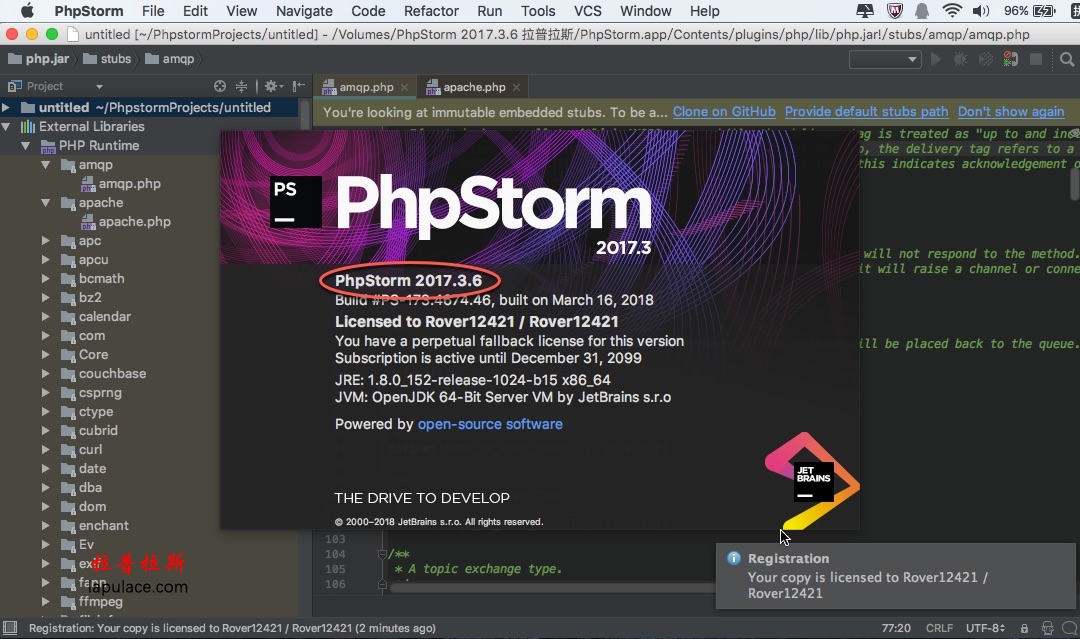This screenshot has width=1080, height=639.
Task: Click the notification bell in menu bar
Action: [922, 10]
